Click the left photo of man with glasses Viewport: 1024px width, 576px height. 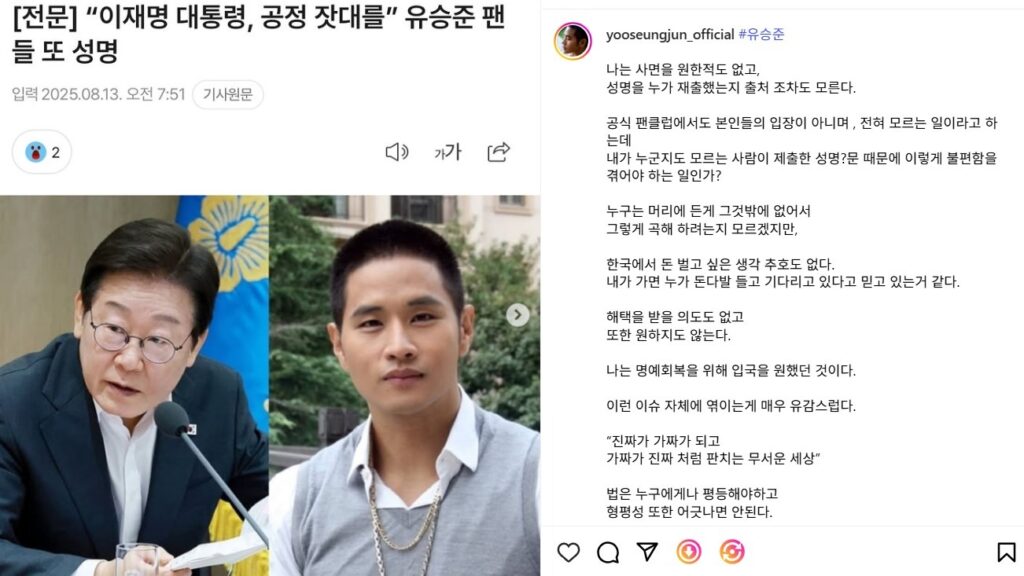coord(134,385)
